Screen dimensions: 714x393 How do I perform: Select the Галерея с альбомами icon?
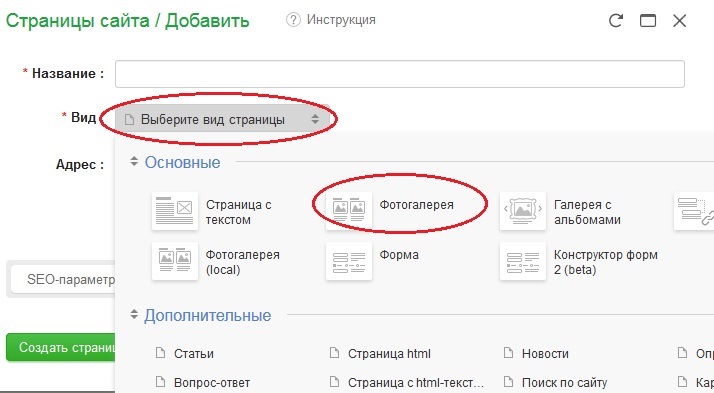point(523,211)
